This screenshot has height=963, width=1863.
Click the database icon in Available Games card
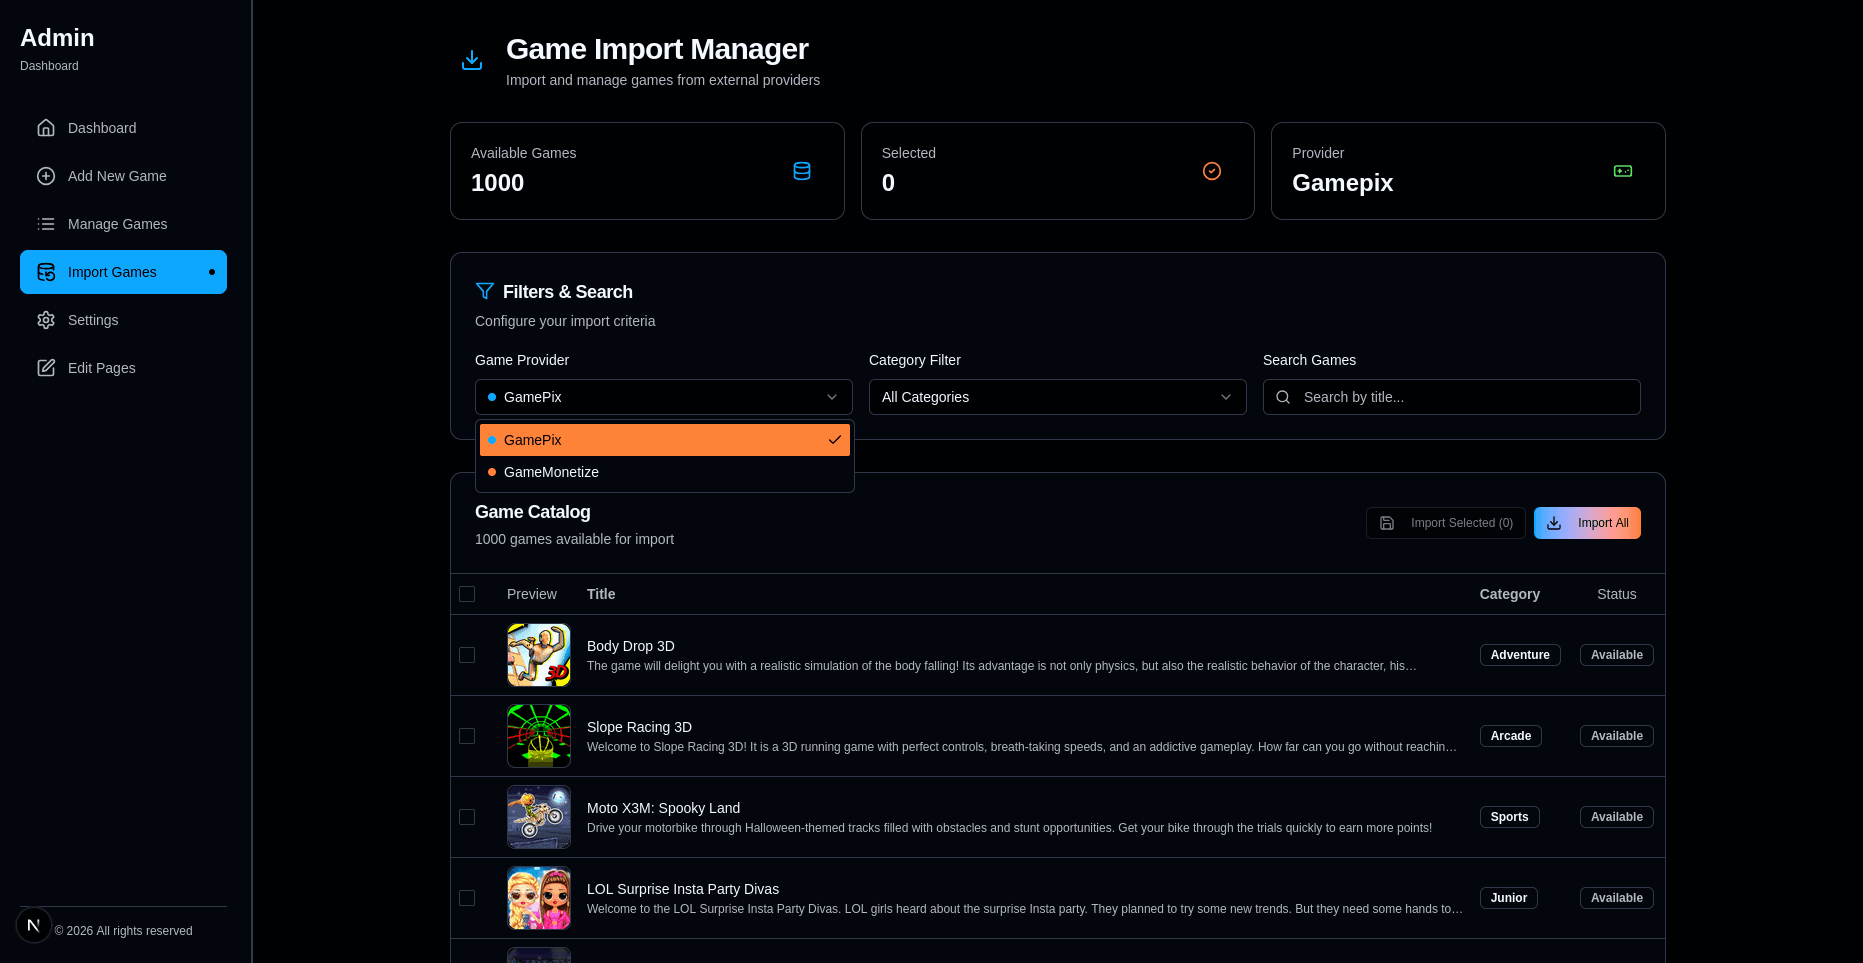pos(802,171)
